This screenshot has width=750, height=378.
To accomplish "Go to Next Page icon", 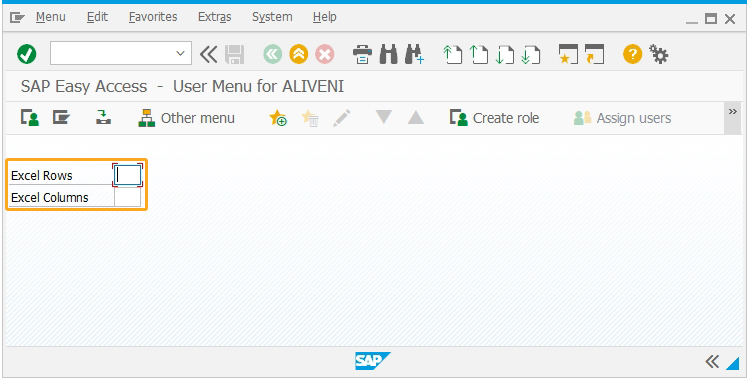I will pos(504,54).
